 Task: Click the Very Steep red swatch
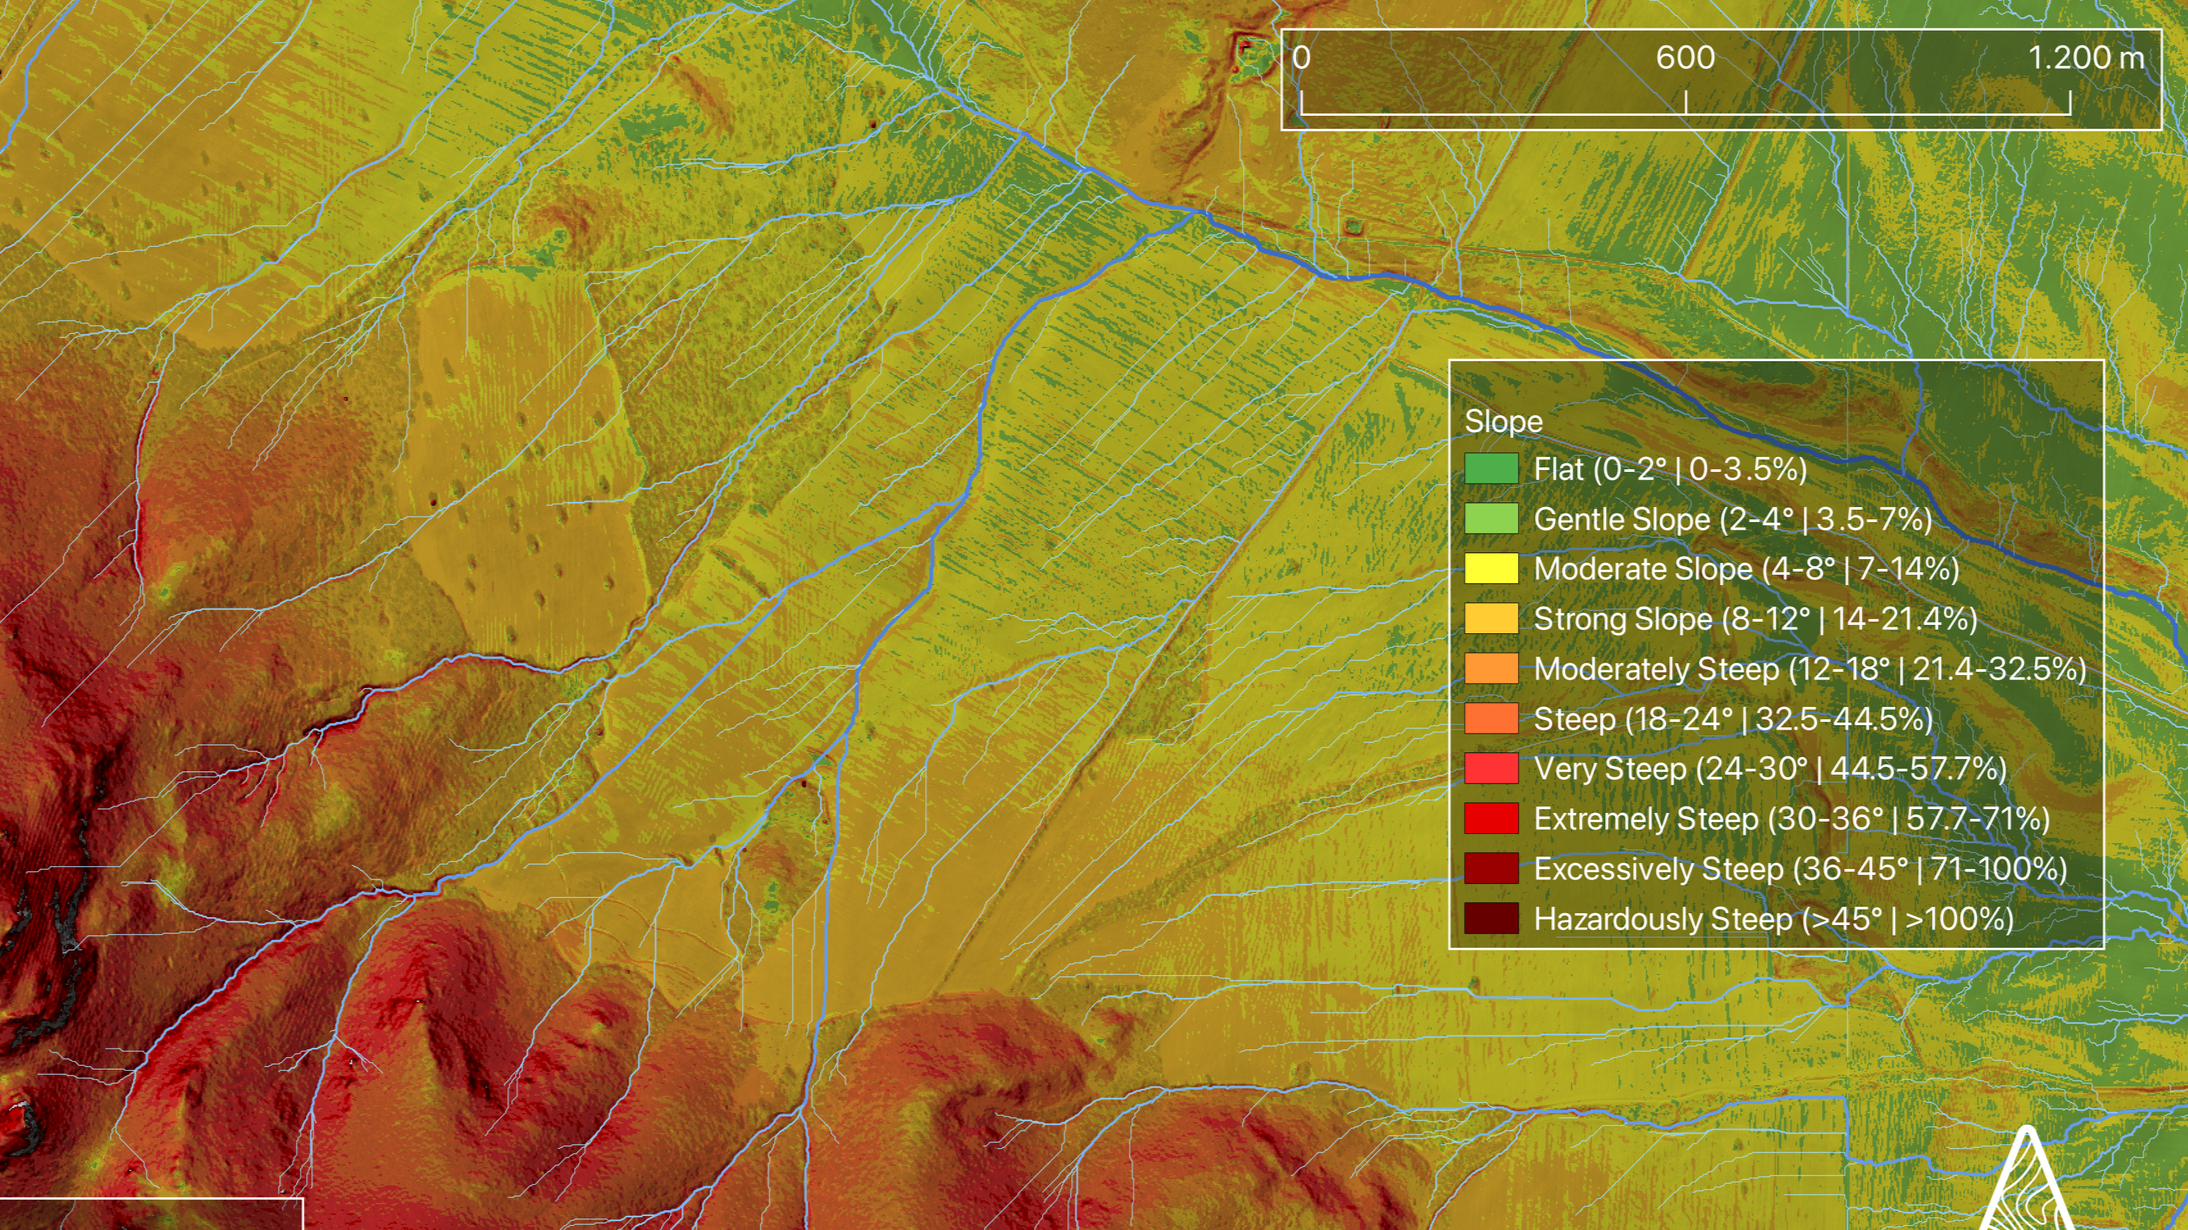pos(1491,769)
